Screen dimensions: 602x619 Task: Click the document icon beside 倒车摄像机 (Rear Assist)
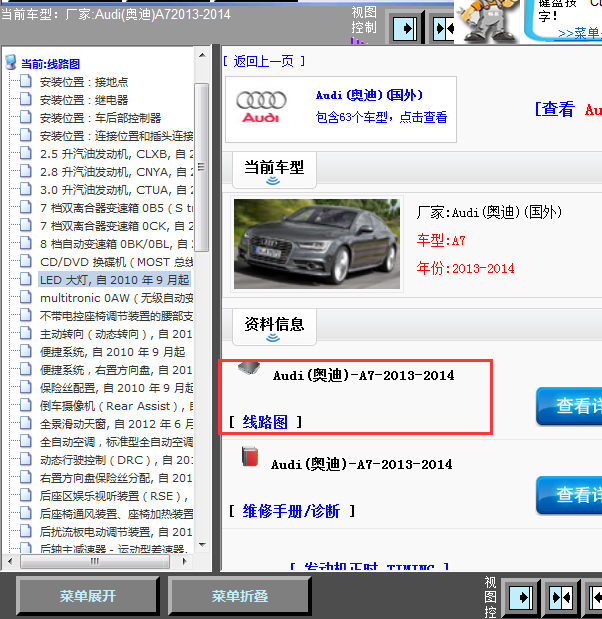[x=26, y=405]
